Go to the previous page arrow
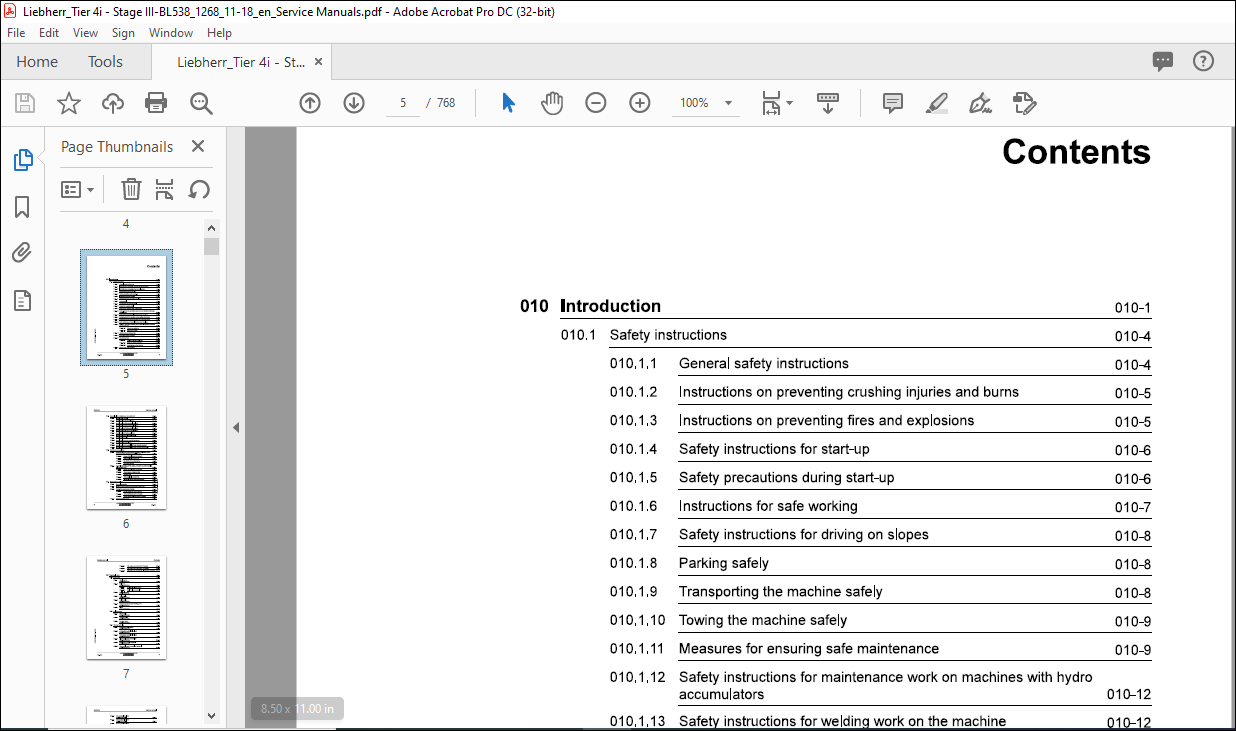This screenshot has height=731, width=1236. tap(310, 103)
